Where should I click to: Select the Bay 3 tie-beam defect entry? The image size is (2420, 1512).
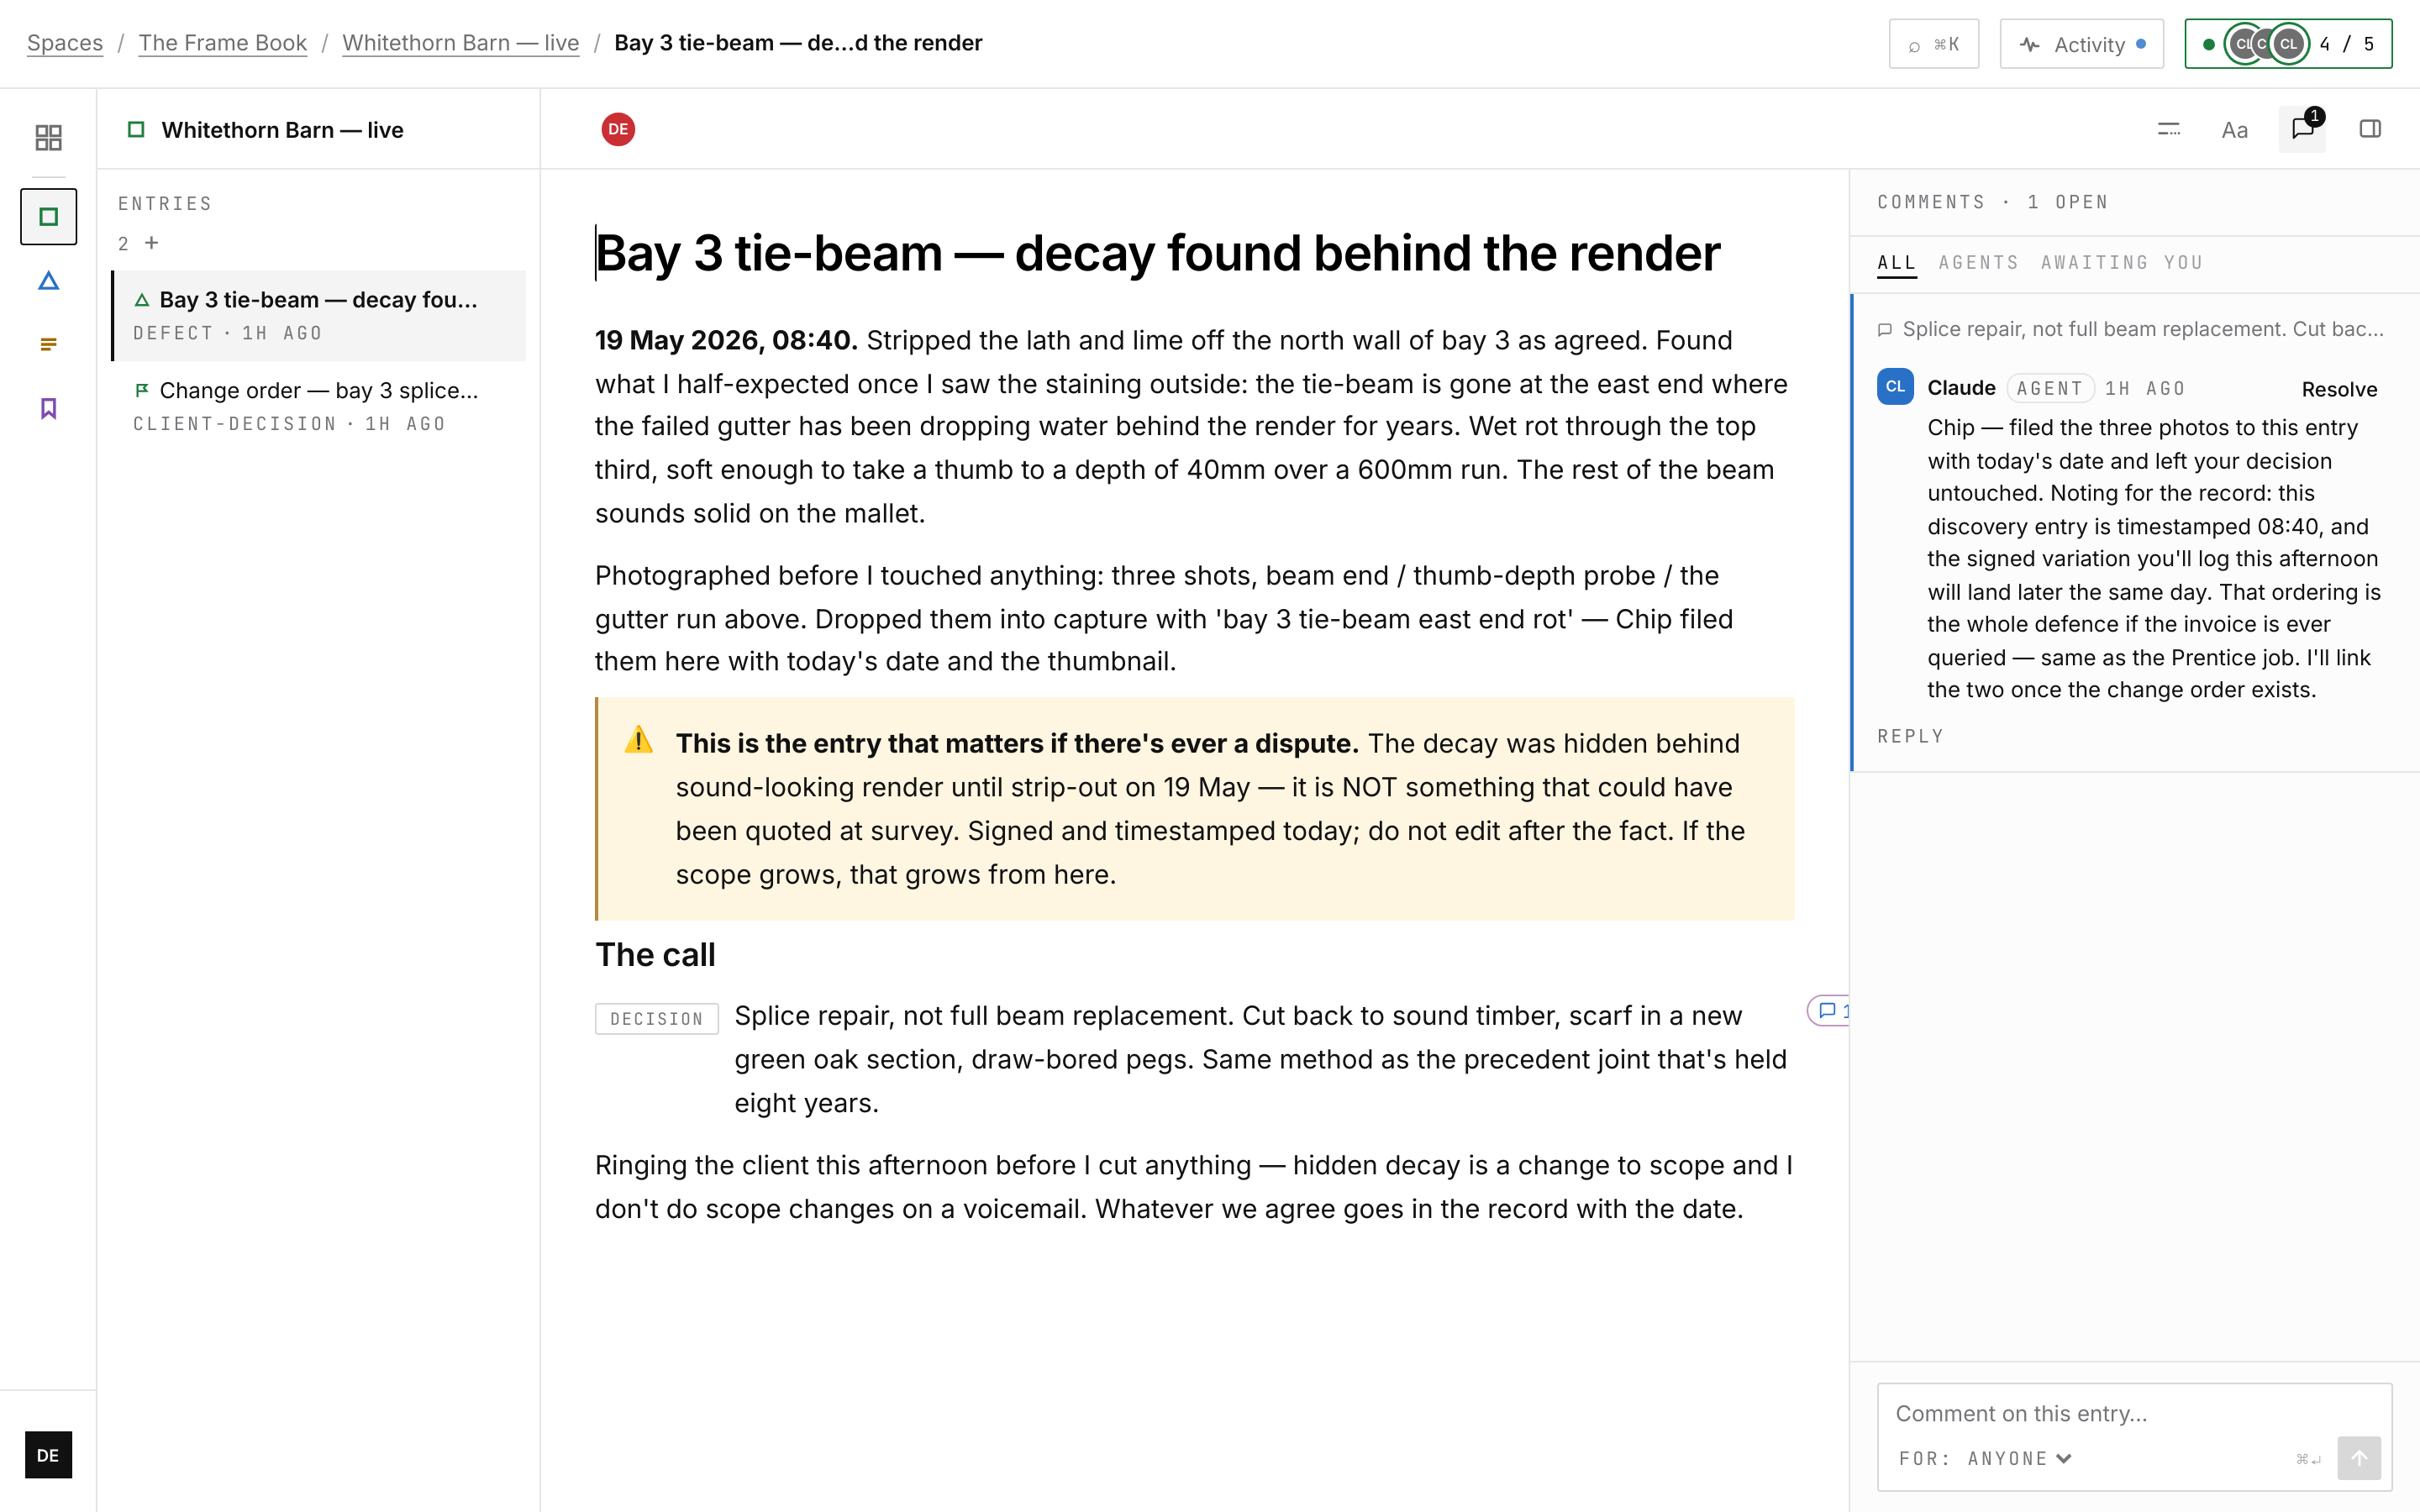pyautogui.click(x=319, y=315)
